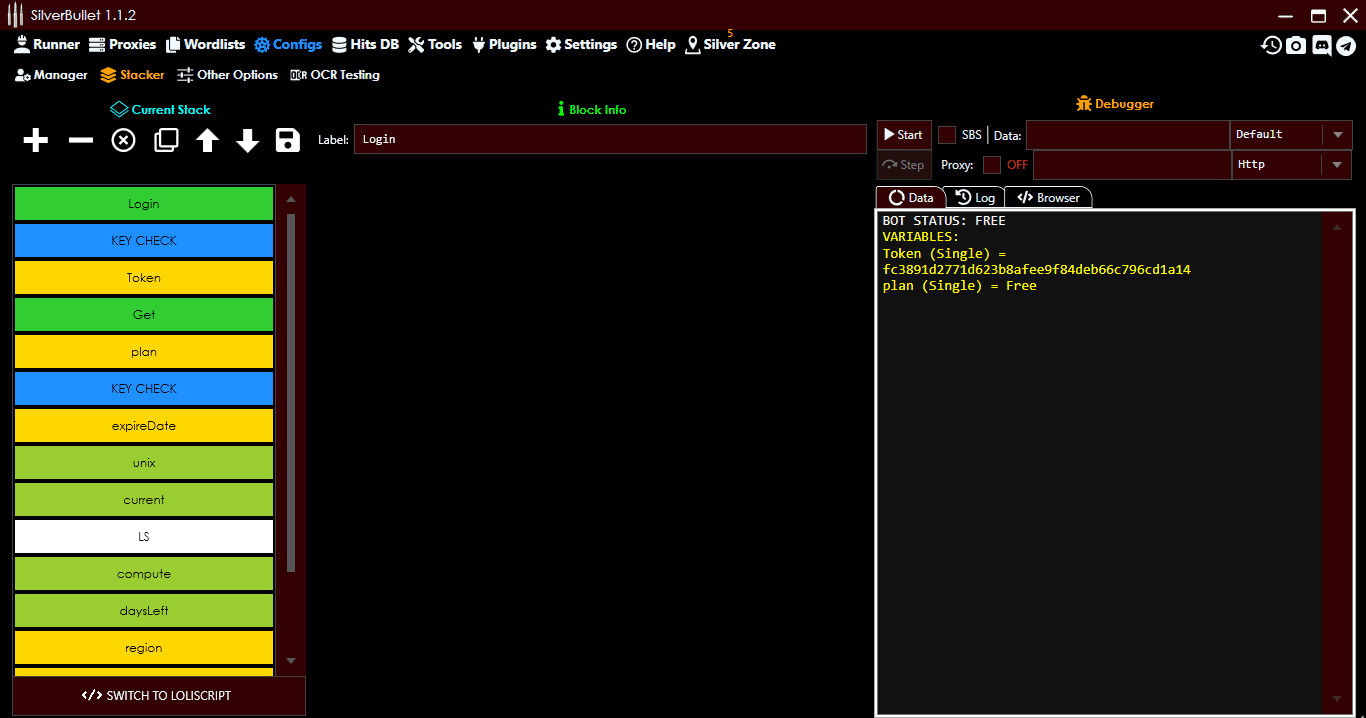Click the 'plan (Single) = Free' line
Screen dimensions: 1366x718
[960, 286]
